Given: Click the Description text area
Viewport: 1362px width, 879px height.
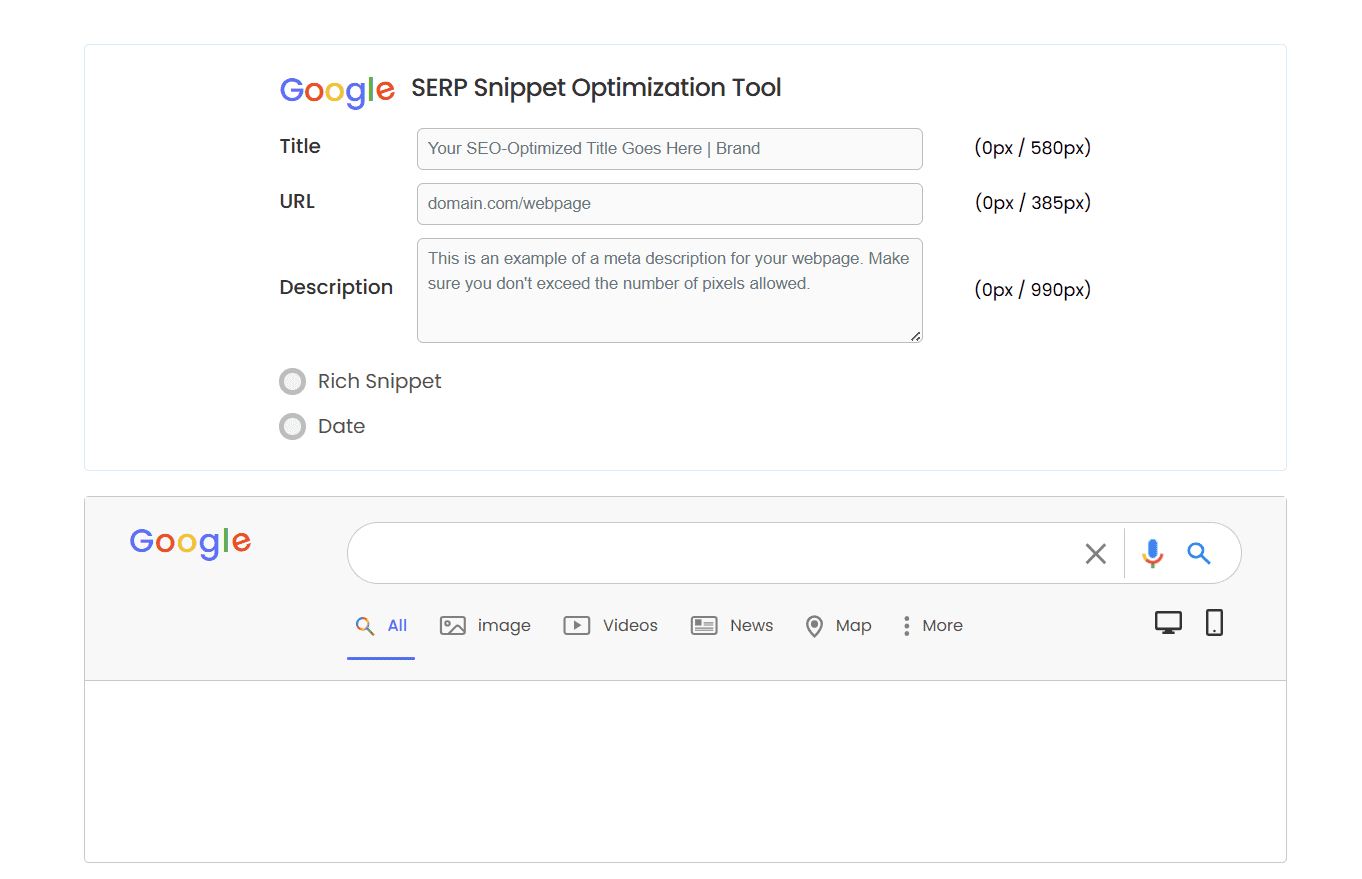Looking at the screenshot, I should [x=670, y=290].
